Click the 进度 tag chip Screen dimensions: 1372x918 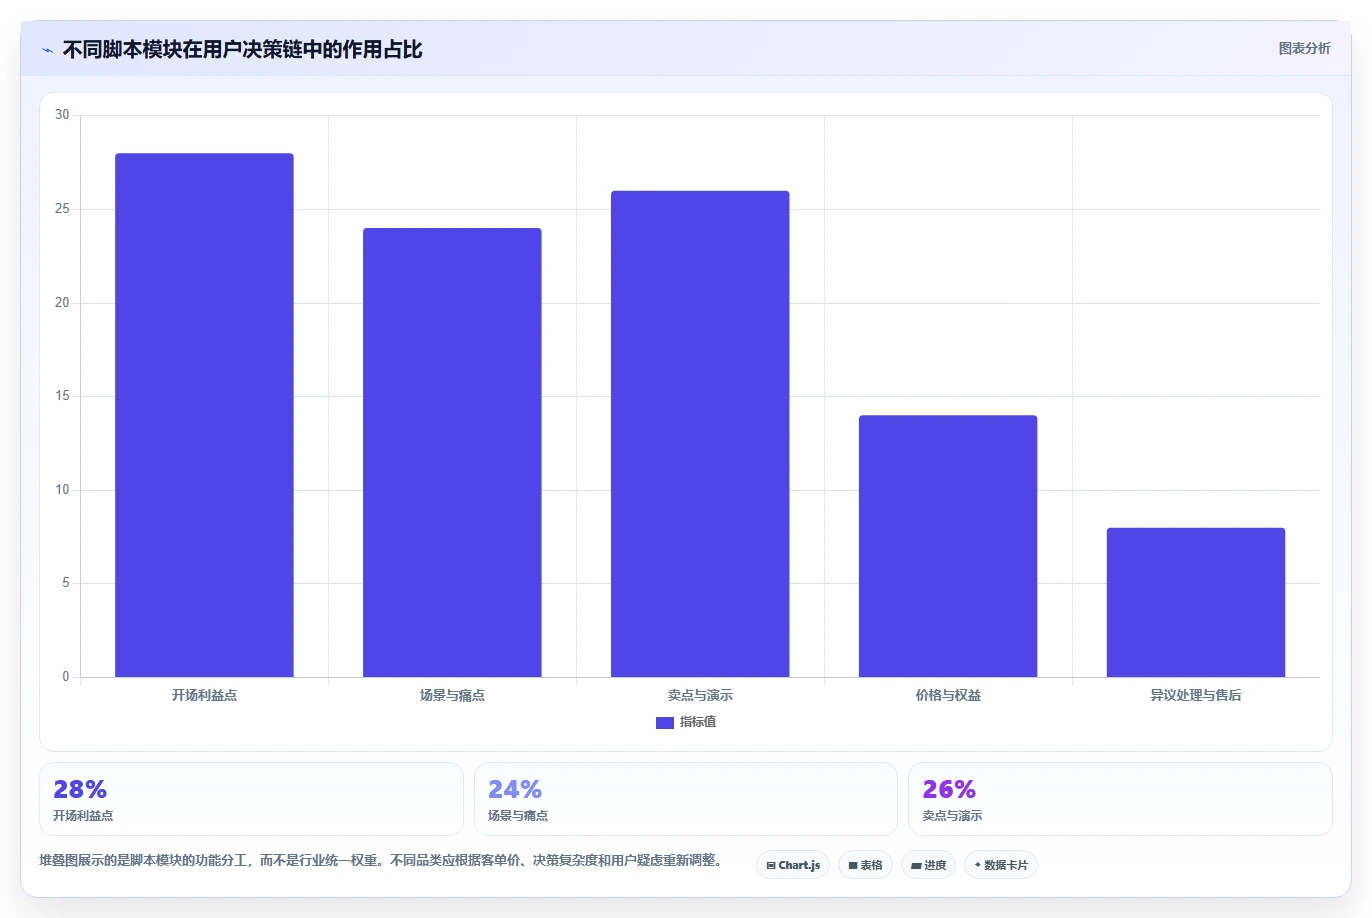click(x=928, y=865)
